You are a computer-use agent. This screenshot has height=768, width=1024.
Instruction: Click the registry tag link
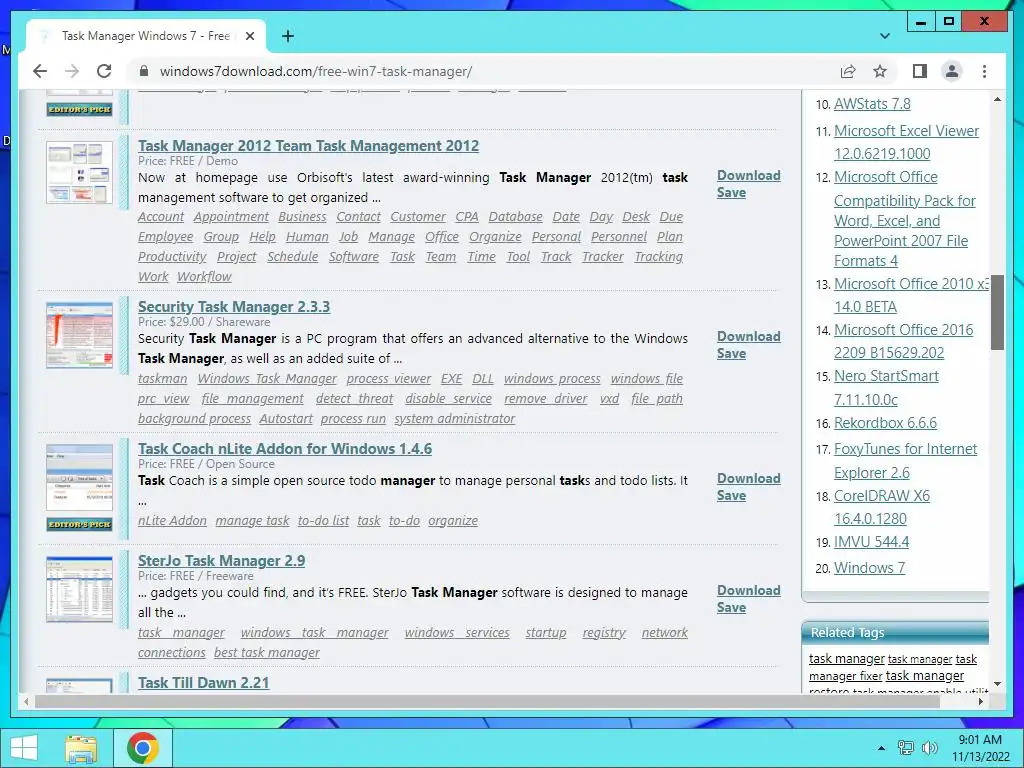[604, 633]
